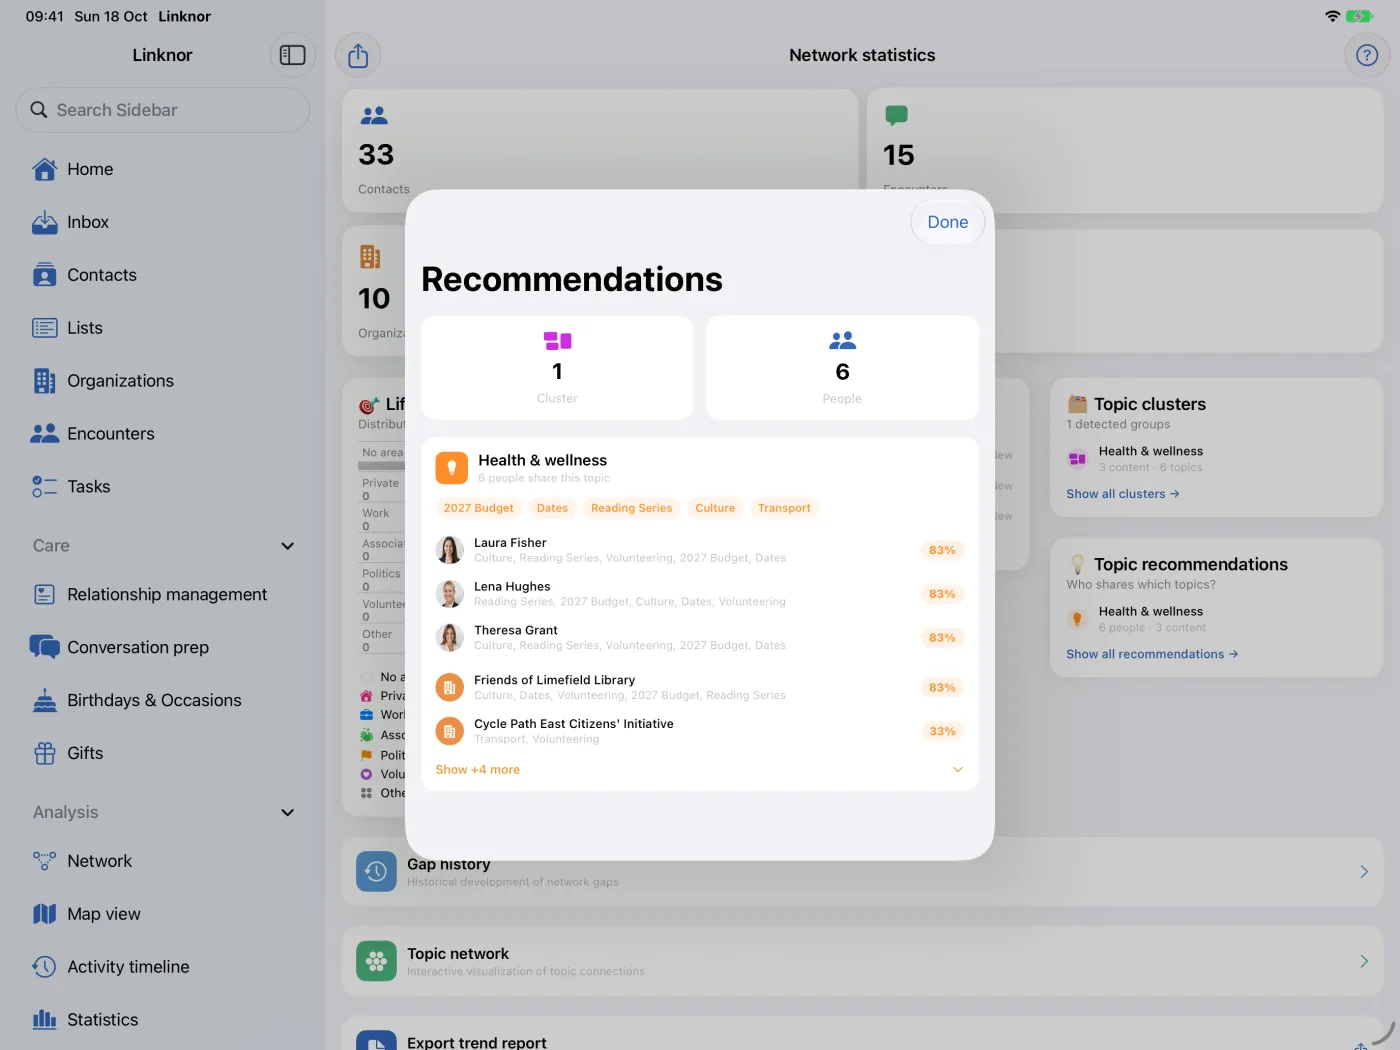Open Theresa Grant recommendation row
The width and height of the screenshot is (1400, 1050).
point(699,638)
